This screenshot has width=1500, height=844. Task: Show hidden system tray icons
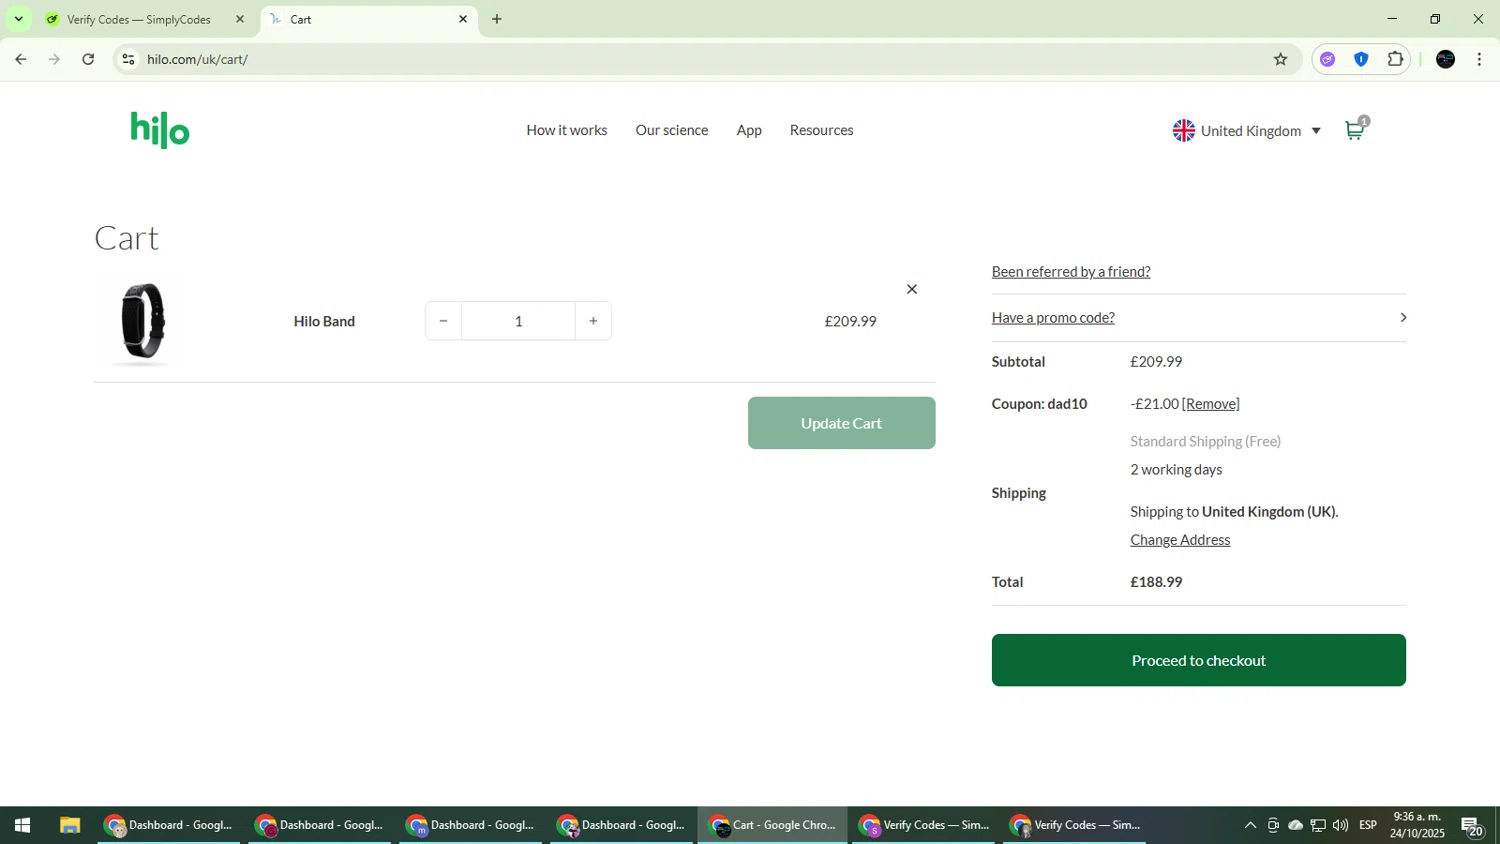tap(1249, 825)
